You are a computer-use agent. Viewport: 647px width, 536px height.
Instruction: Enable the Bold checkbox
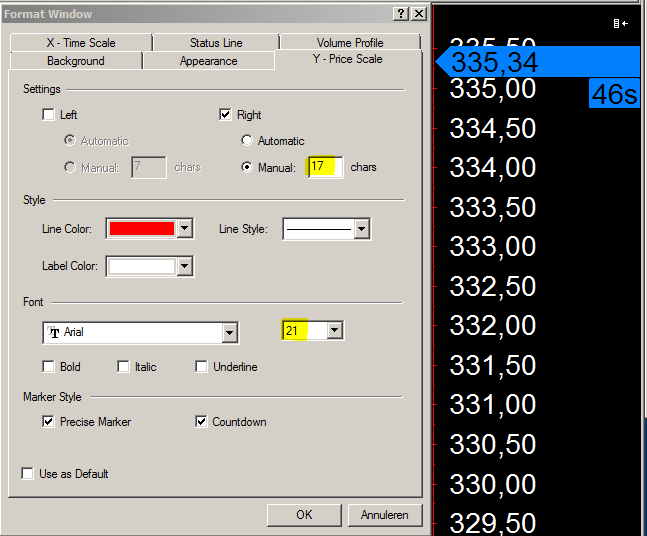48,366
